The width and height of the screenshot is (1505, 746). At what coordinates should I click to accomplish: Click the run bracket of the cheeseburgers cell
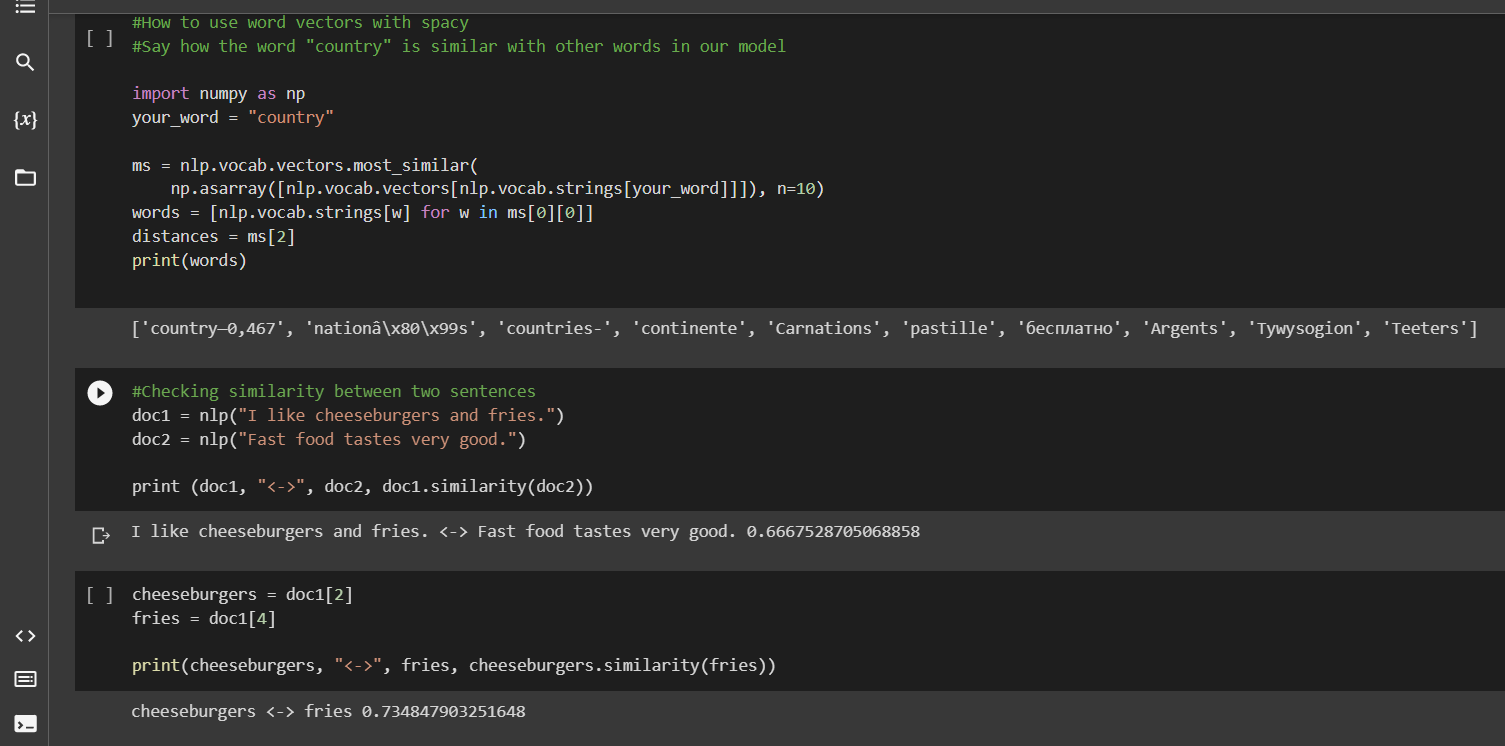coord(100,595)
